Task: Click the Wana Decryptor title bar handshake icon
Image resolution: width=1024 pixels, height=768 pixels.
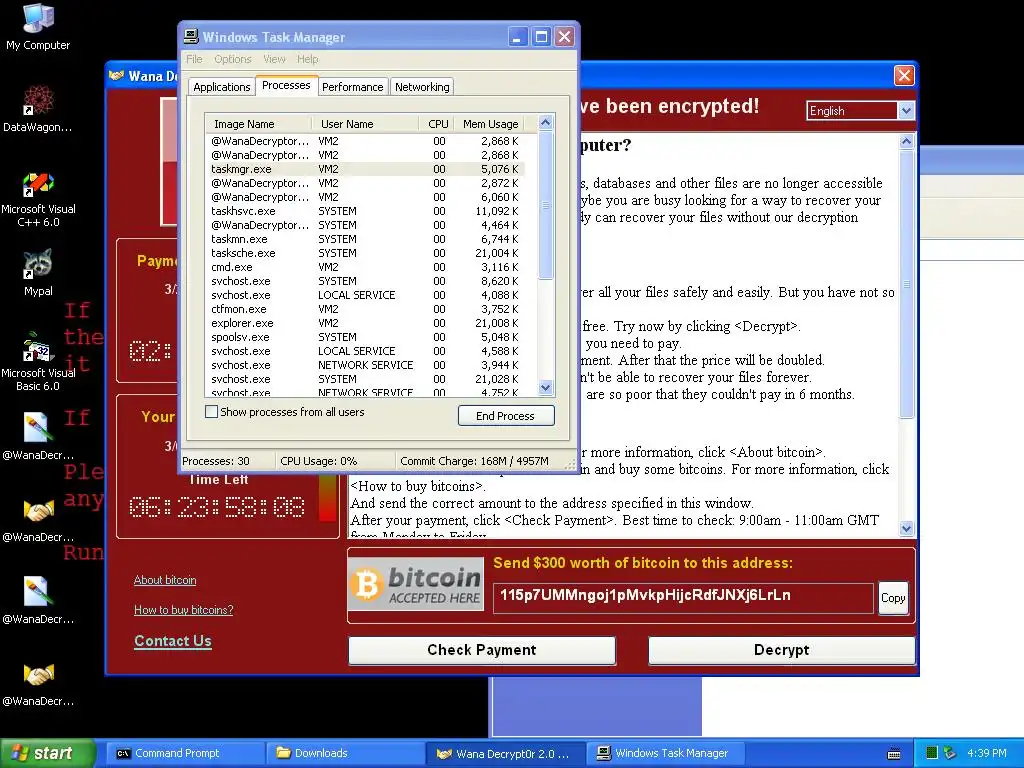Action: (116, 76)
